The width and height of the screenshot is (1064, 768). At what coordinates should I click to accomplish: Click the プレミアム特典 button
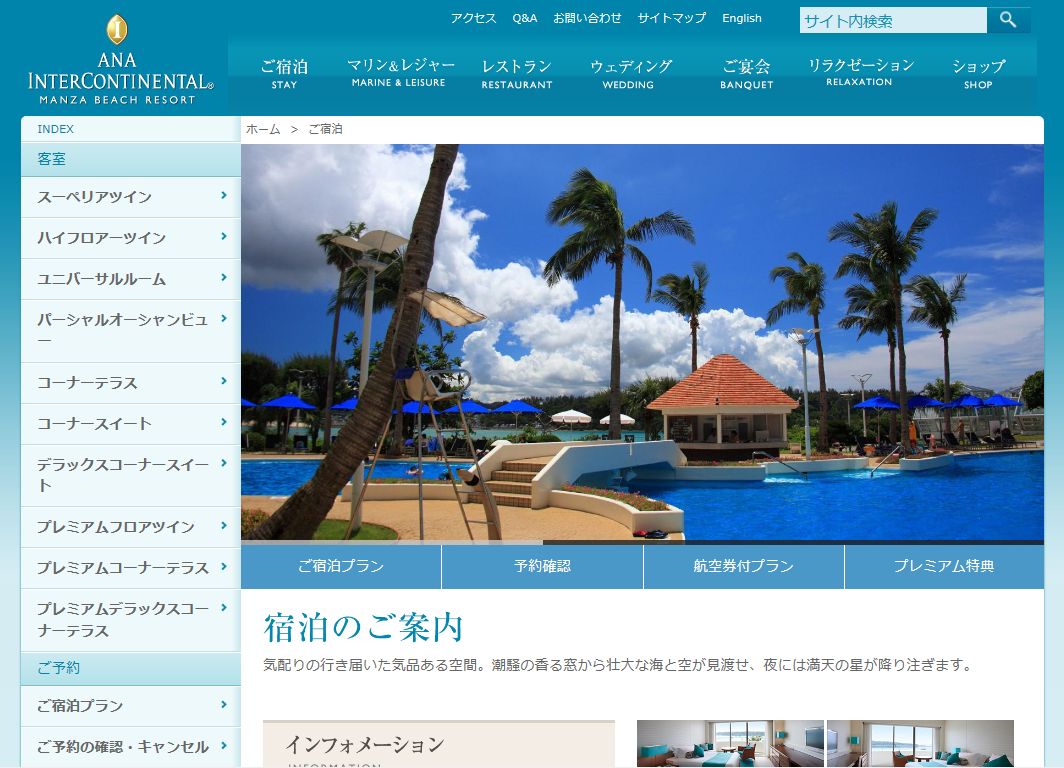[944, 567]
